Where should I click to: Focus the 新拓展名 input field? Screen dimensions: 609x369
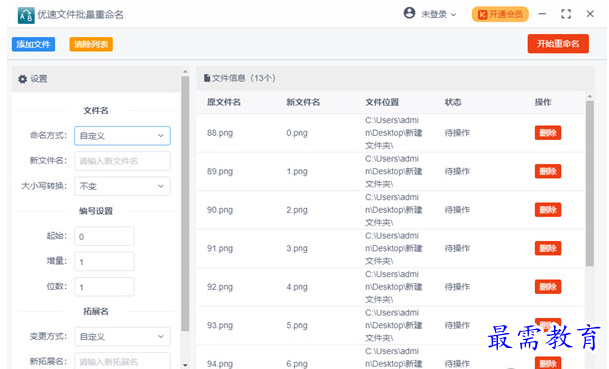122,361
